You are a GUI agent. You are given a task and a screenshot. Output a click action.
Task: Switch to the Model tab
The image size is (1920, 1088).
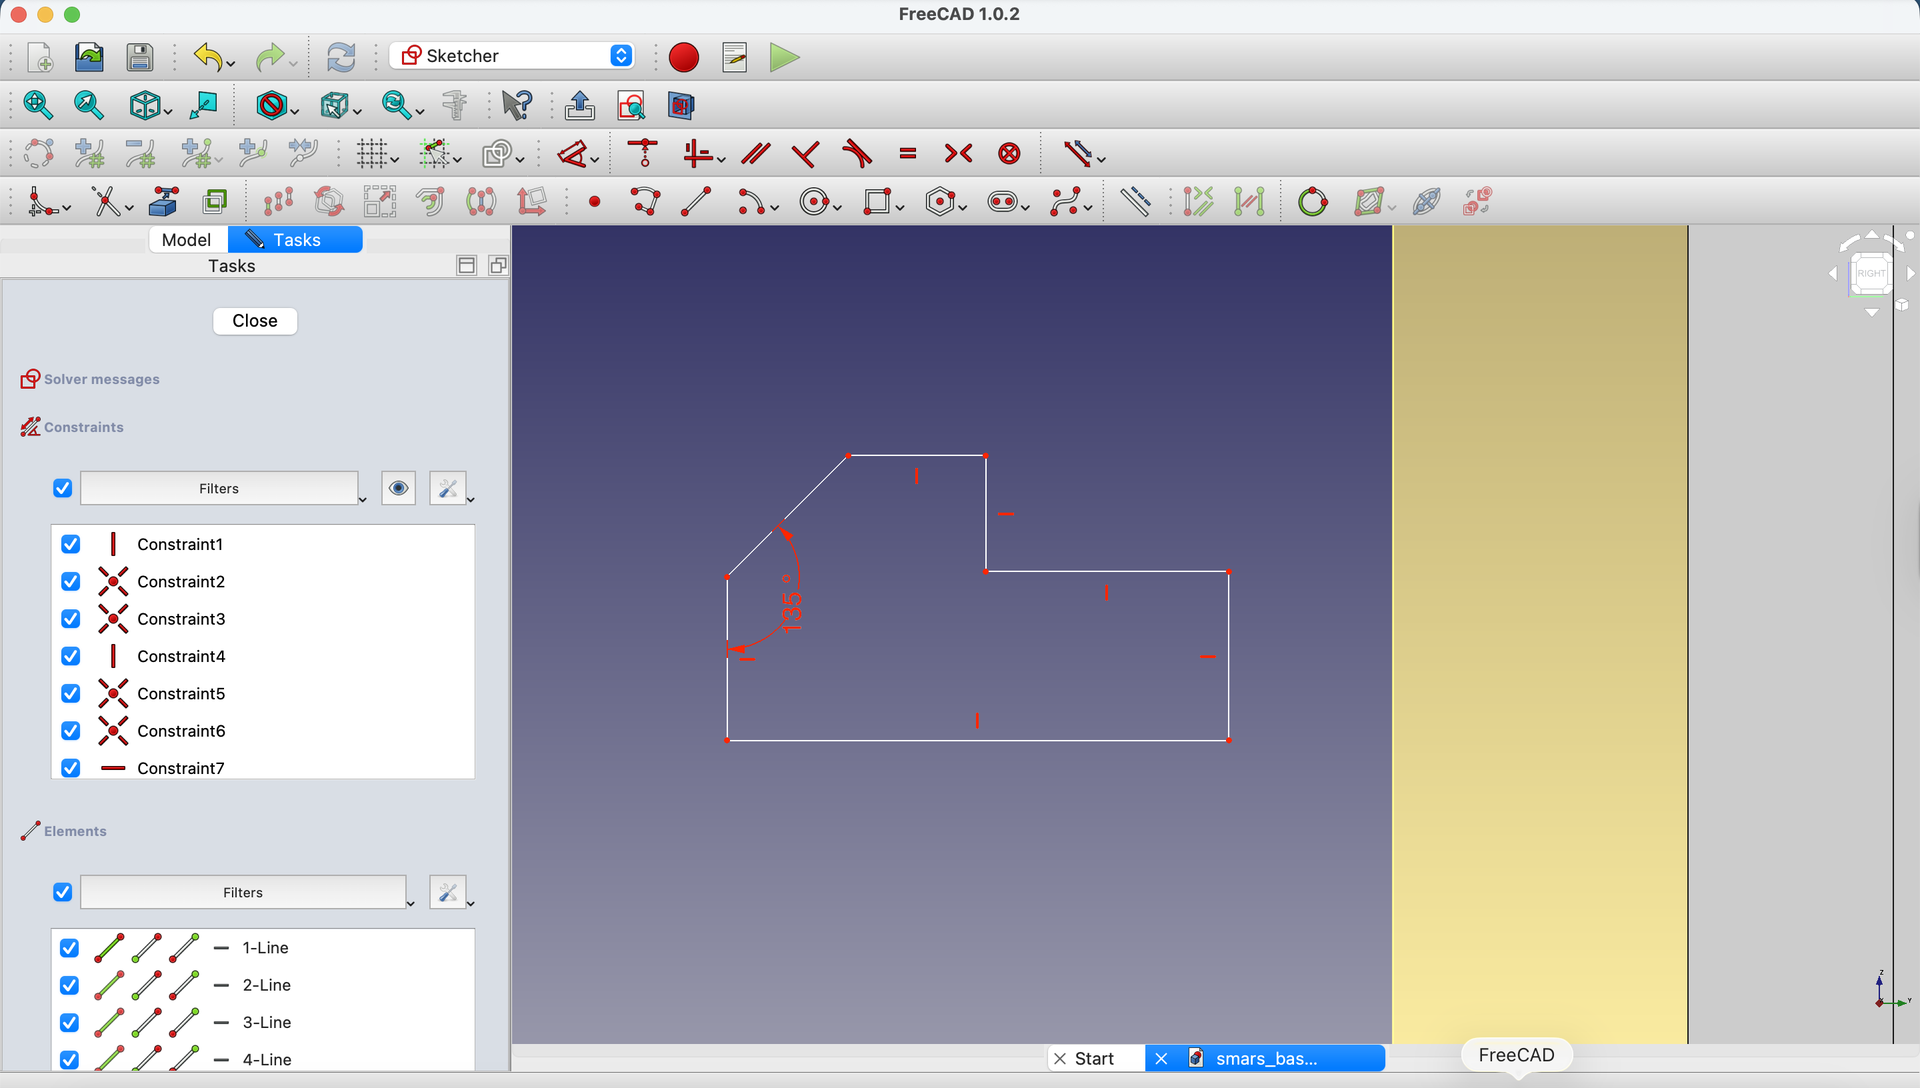[x=187, y=240]
